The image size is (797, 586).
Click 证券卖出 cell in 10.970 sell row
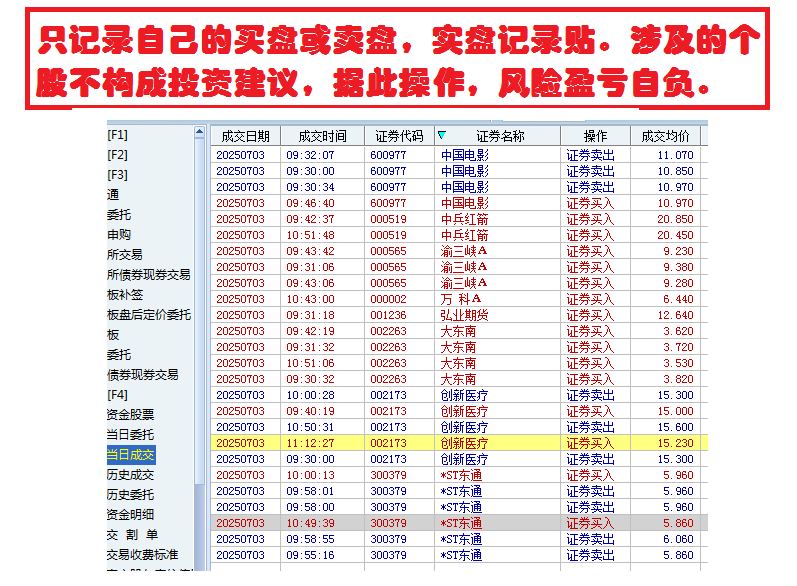(x=590, y=187)
